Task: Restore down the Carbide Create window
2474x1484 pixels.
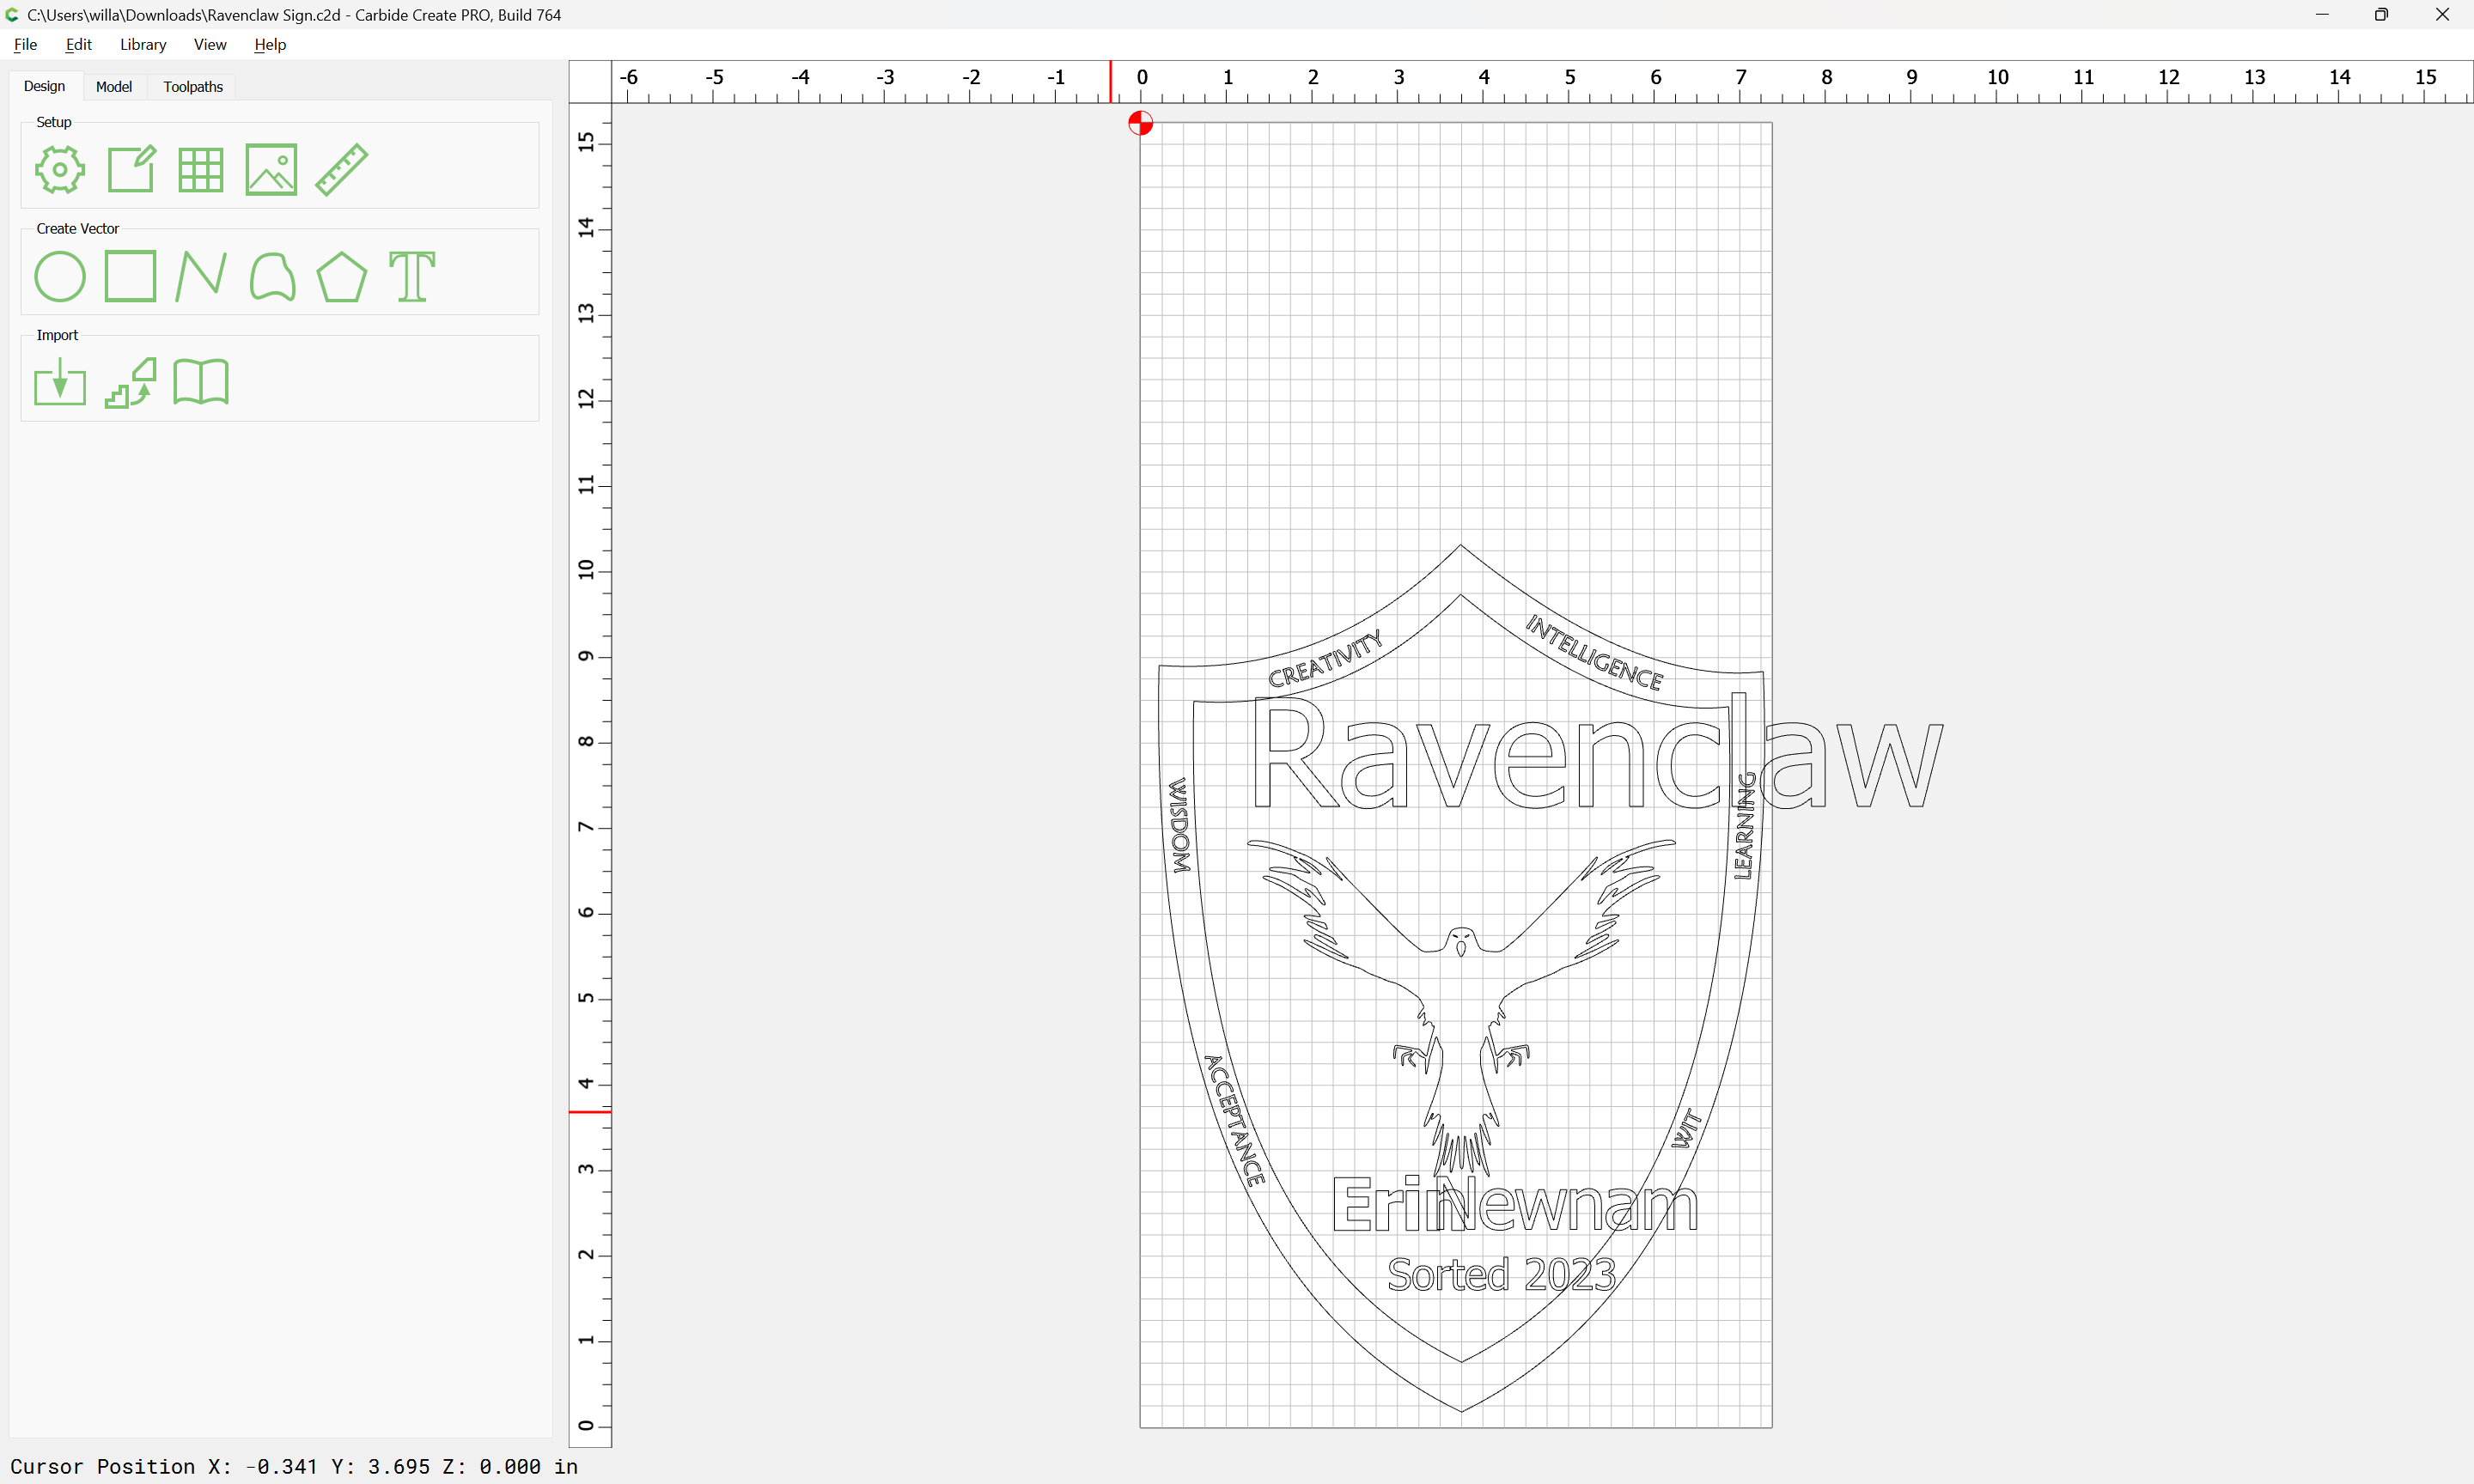Action: tap(2381, 15)
